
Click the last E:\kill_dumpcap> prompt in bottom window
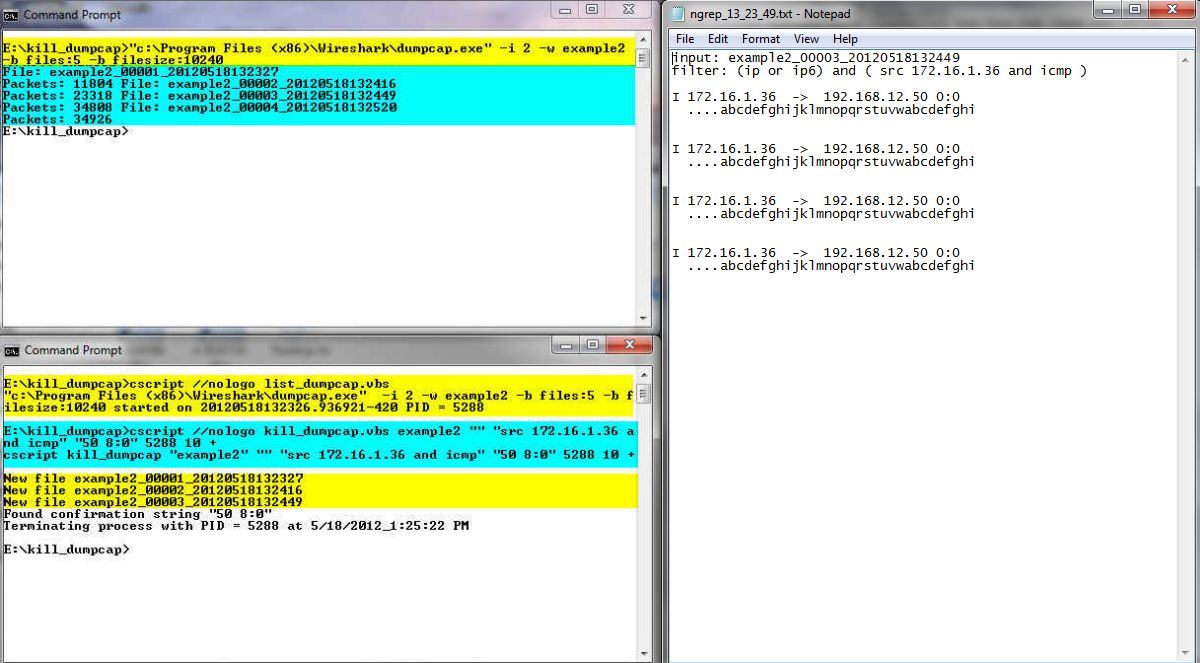pyautogui.click(x=66, y=550)
